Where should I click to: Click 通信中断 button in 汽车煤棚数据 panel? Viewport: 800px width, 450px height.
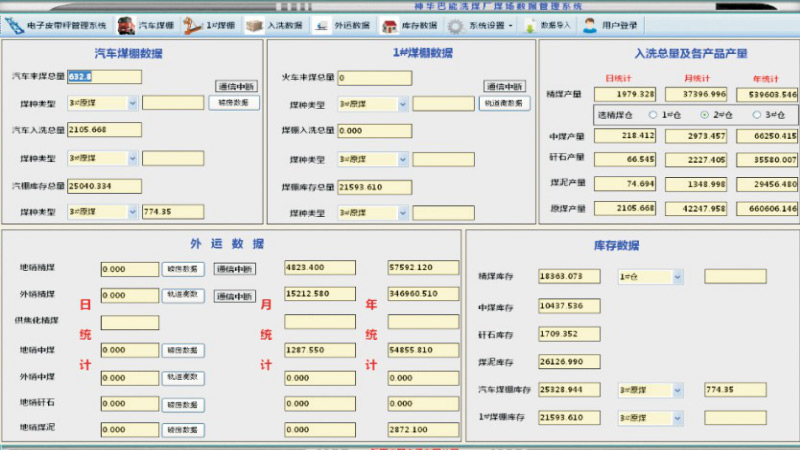point(235,86)
